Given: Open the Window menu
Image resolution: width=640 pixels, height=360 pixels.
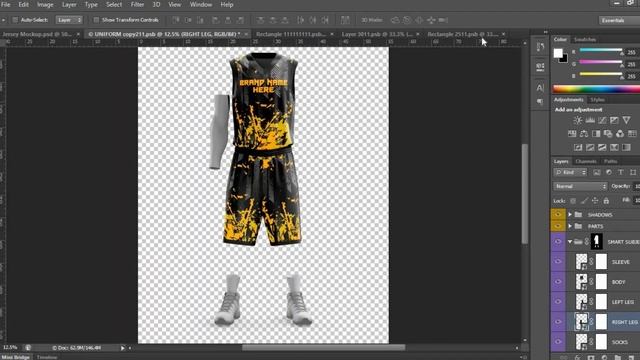Looking at the screenshot, I should click(x=201, y=4).
